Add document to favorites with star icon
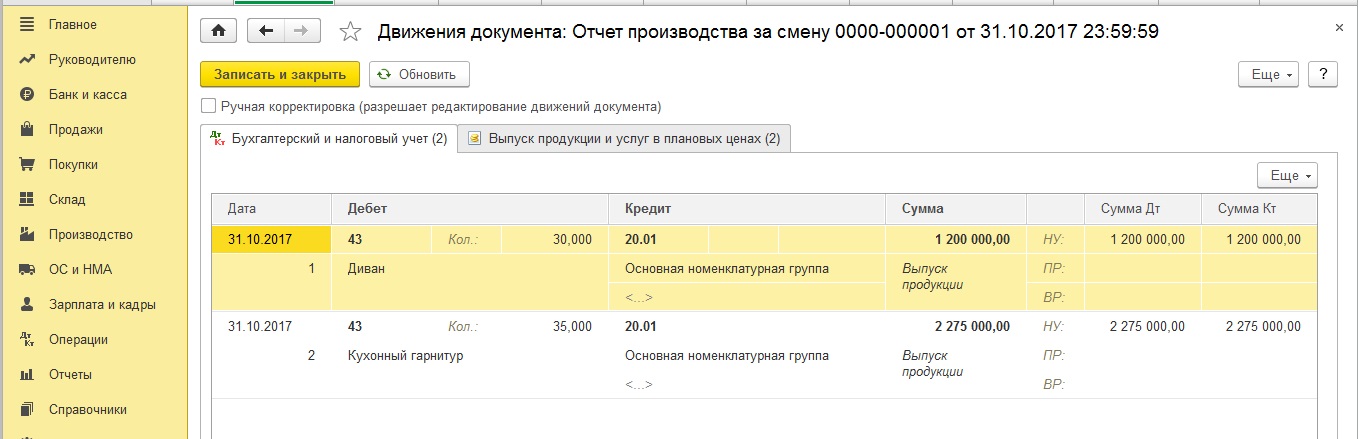The height and width of the screenshot is (439, 1358). pyautogui.click(x=350, y=32)
